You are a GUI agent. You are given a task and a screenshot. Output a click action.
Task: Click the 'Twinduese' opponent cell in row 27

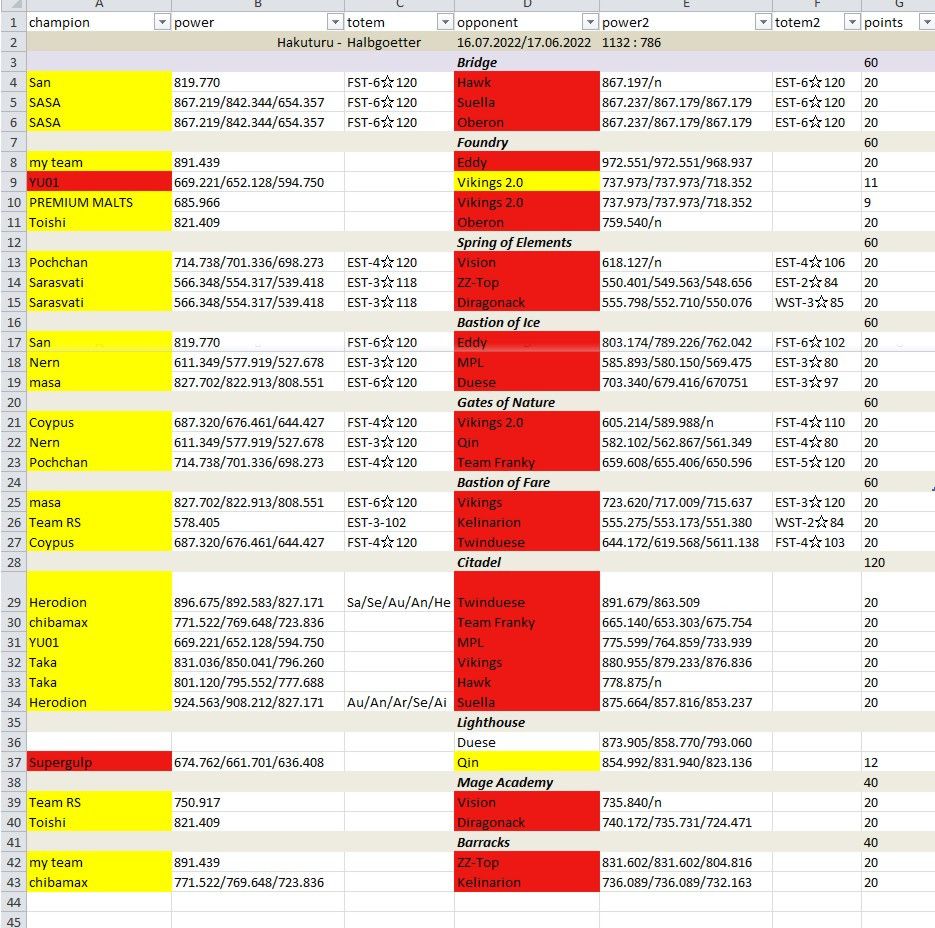(527, 543)
